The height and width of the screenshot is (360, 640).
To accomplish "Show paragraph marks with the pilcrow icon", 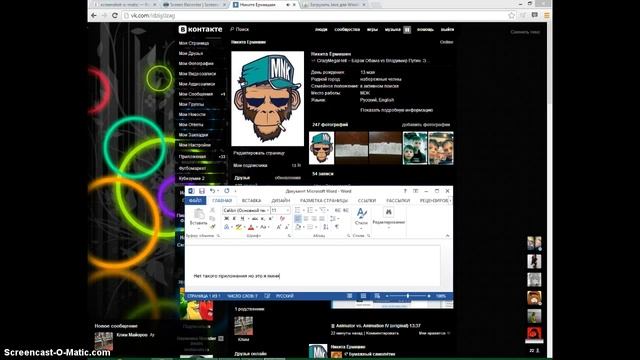I will [x=337, y=227].
